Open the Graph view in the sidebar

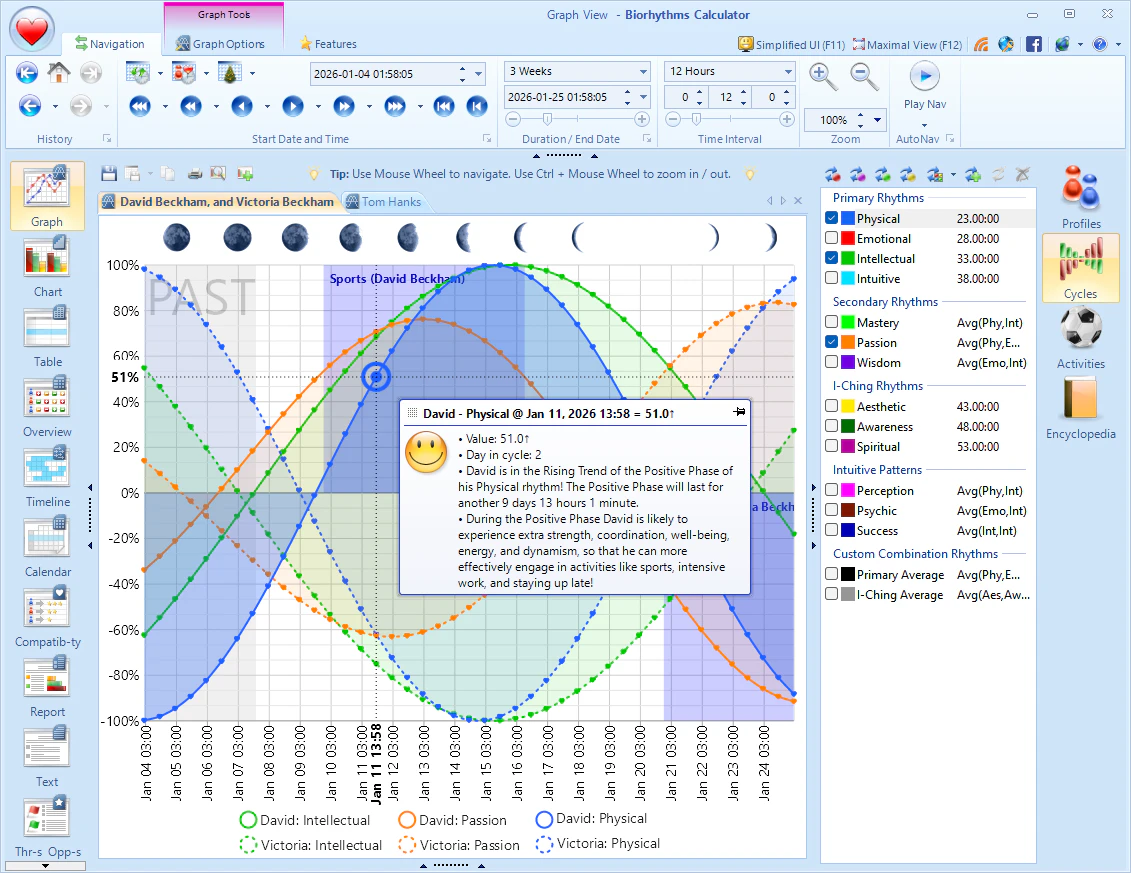click(47, 197)
